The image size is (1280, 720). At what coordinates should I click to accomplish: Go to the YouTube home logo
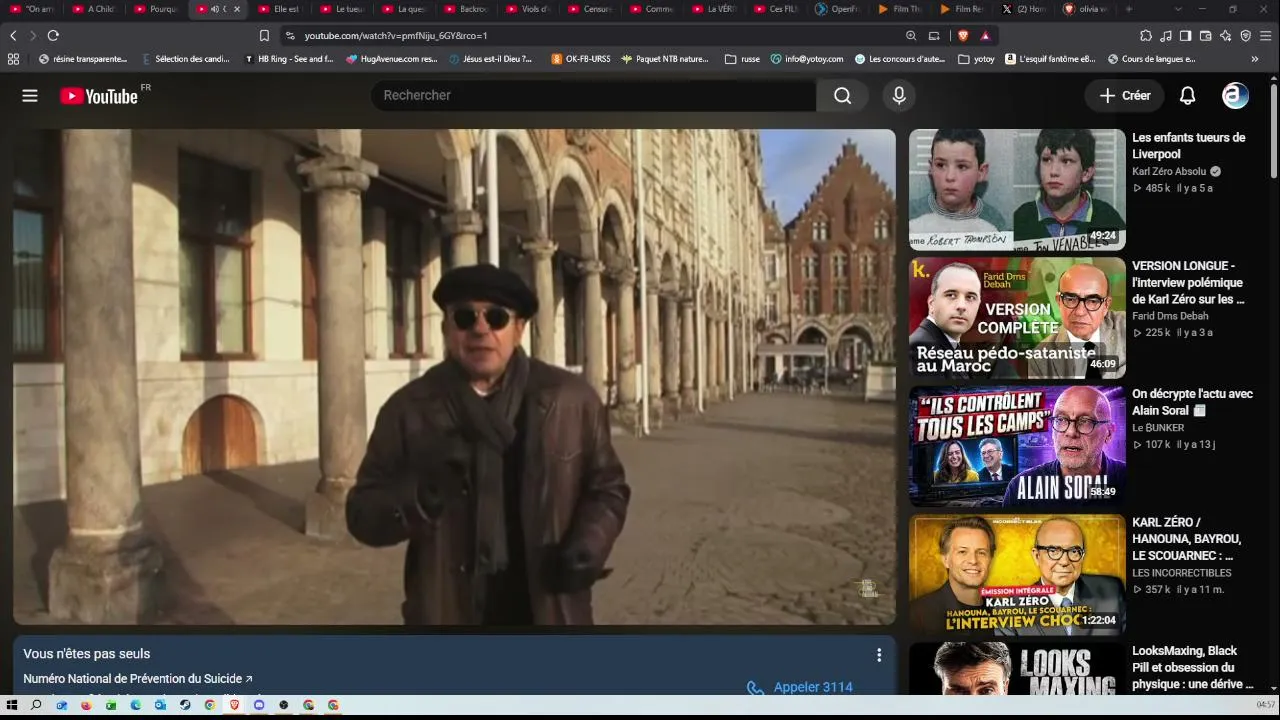tap(98, 96)
